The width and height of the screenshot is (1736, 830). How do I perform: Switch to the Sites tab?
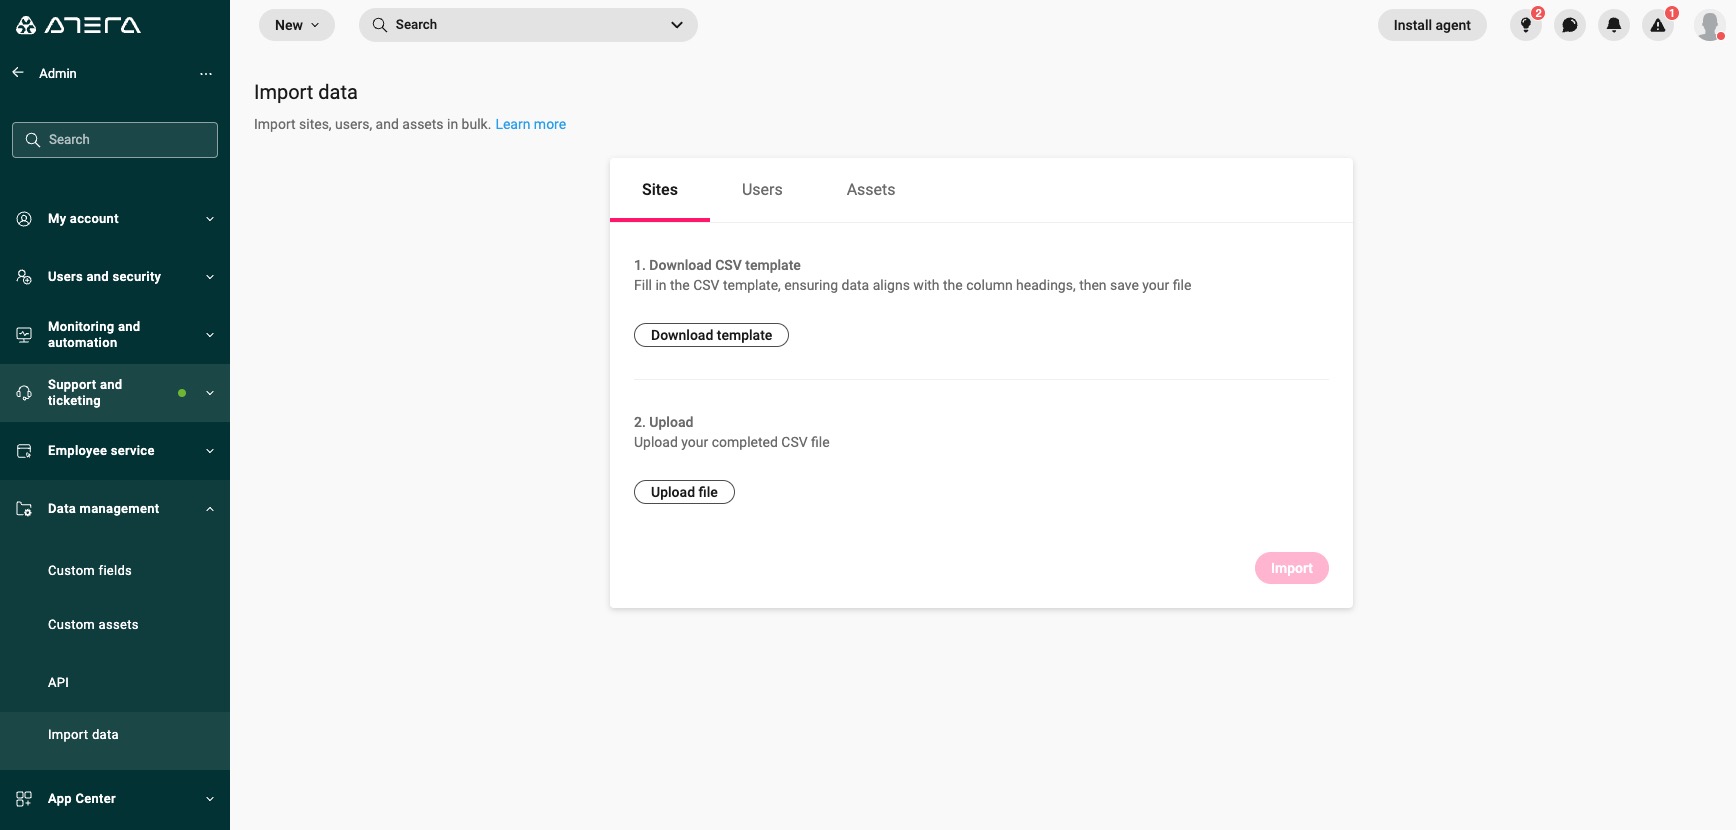coord(660,190)
